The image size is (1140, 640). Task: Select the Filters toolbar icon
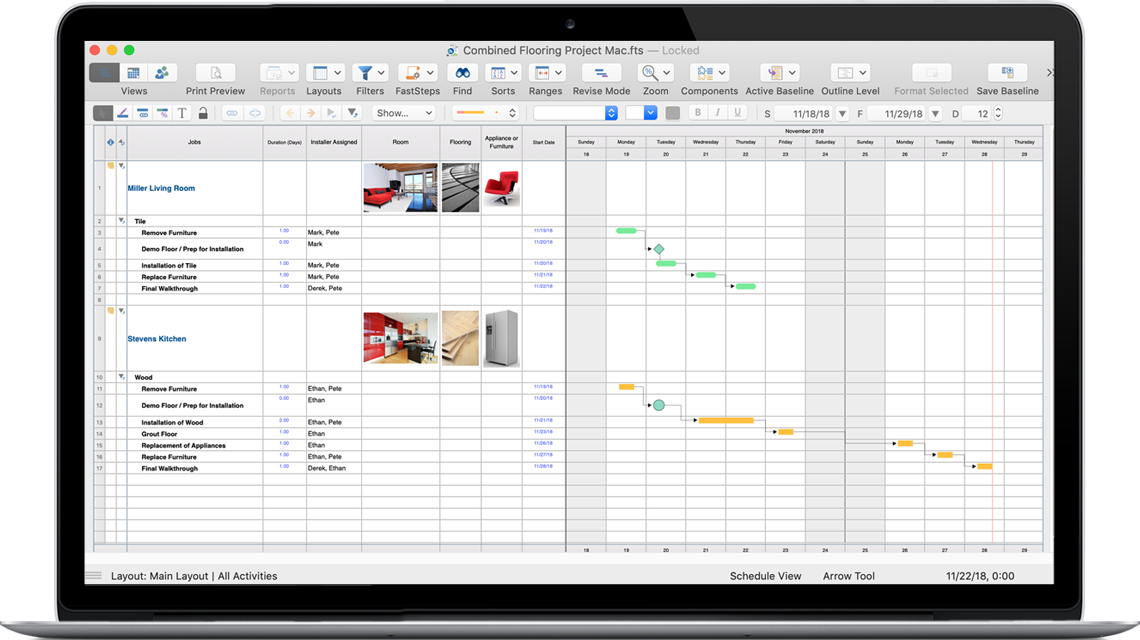coord(366,73)
